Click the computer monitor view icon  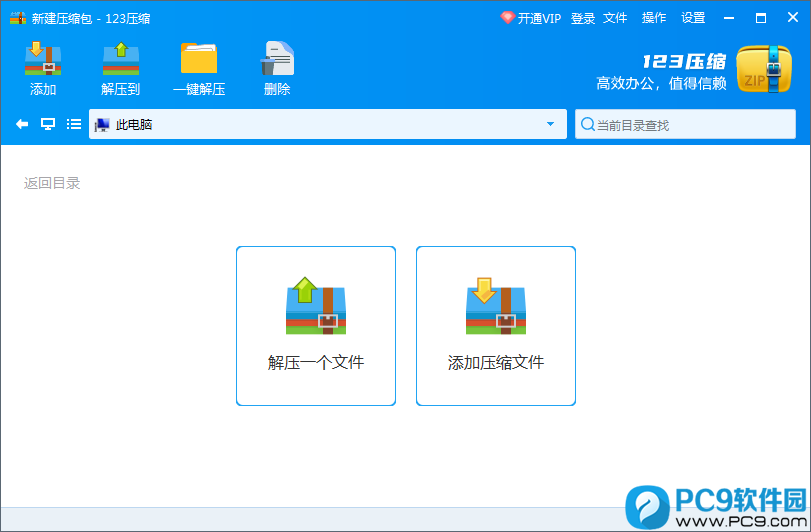(48, 124)
